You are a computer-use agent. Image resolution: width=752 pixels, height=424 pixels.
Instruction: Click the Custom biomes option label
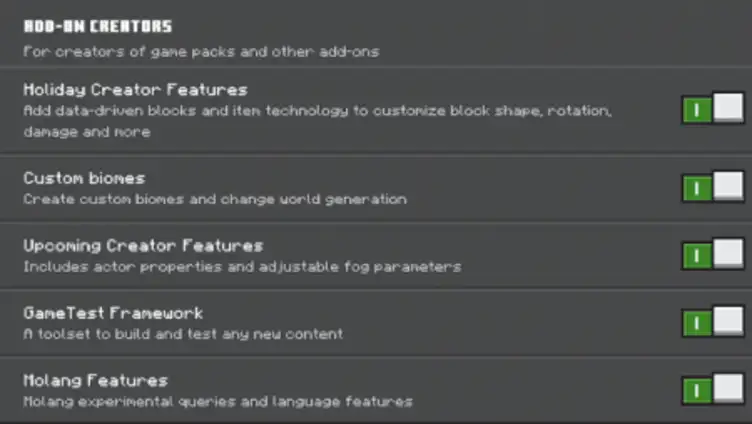pos(84,178)
